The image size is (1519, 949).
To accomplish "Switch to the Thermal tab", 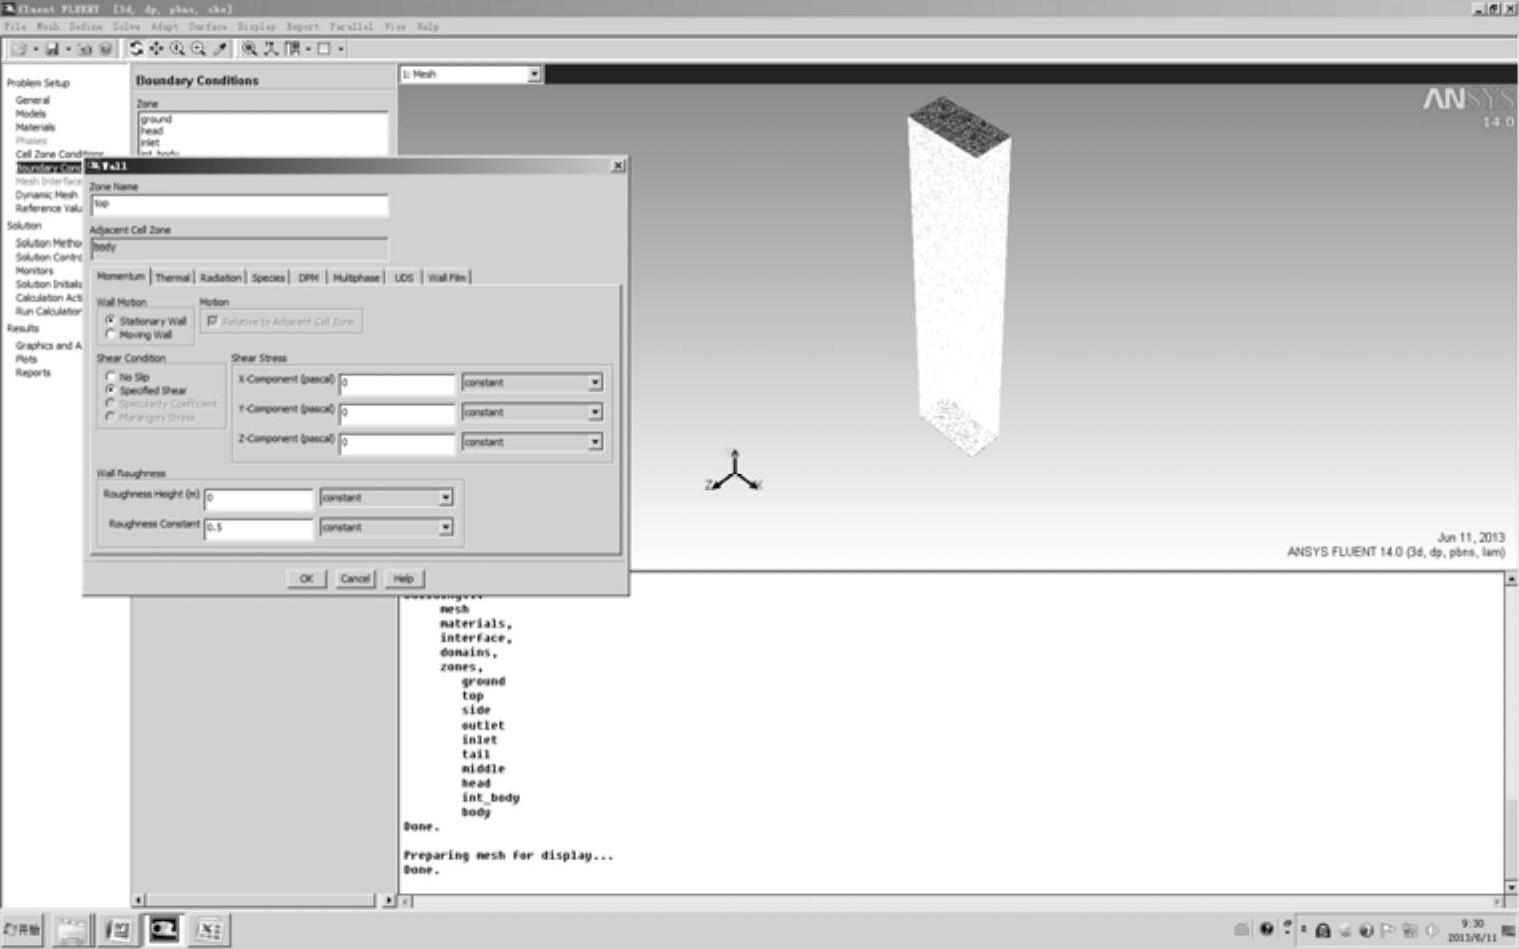I will point(172,277).
